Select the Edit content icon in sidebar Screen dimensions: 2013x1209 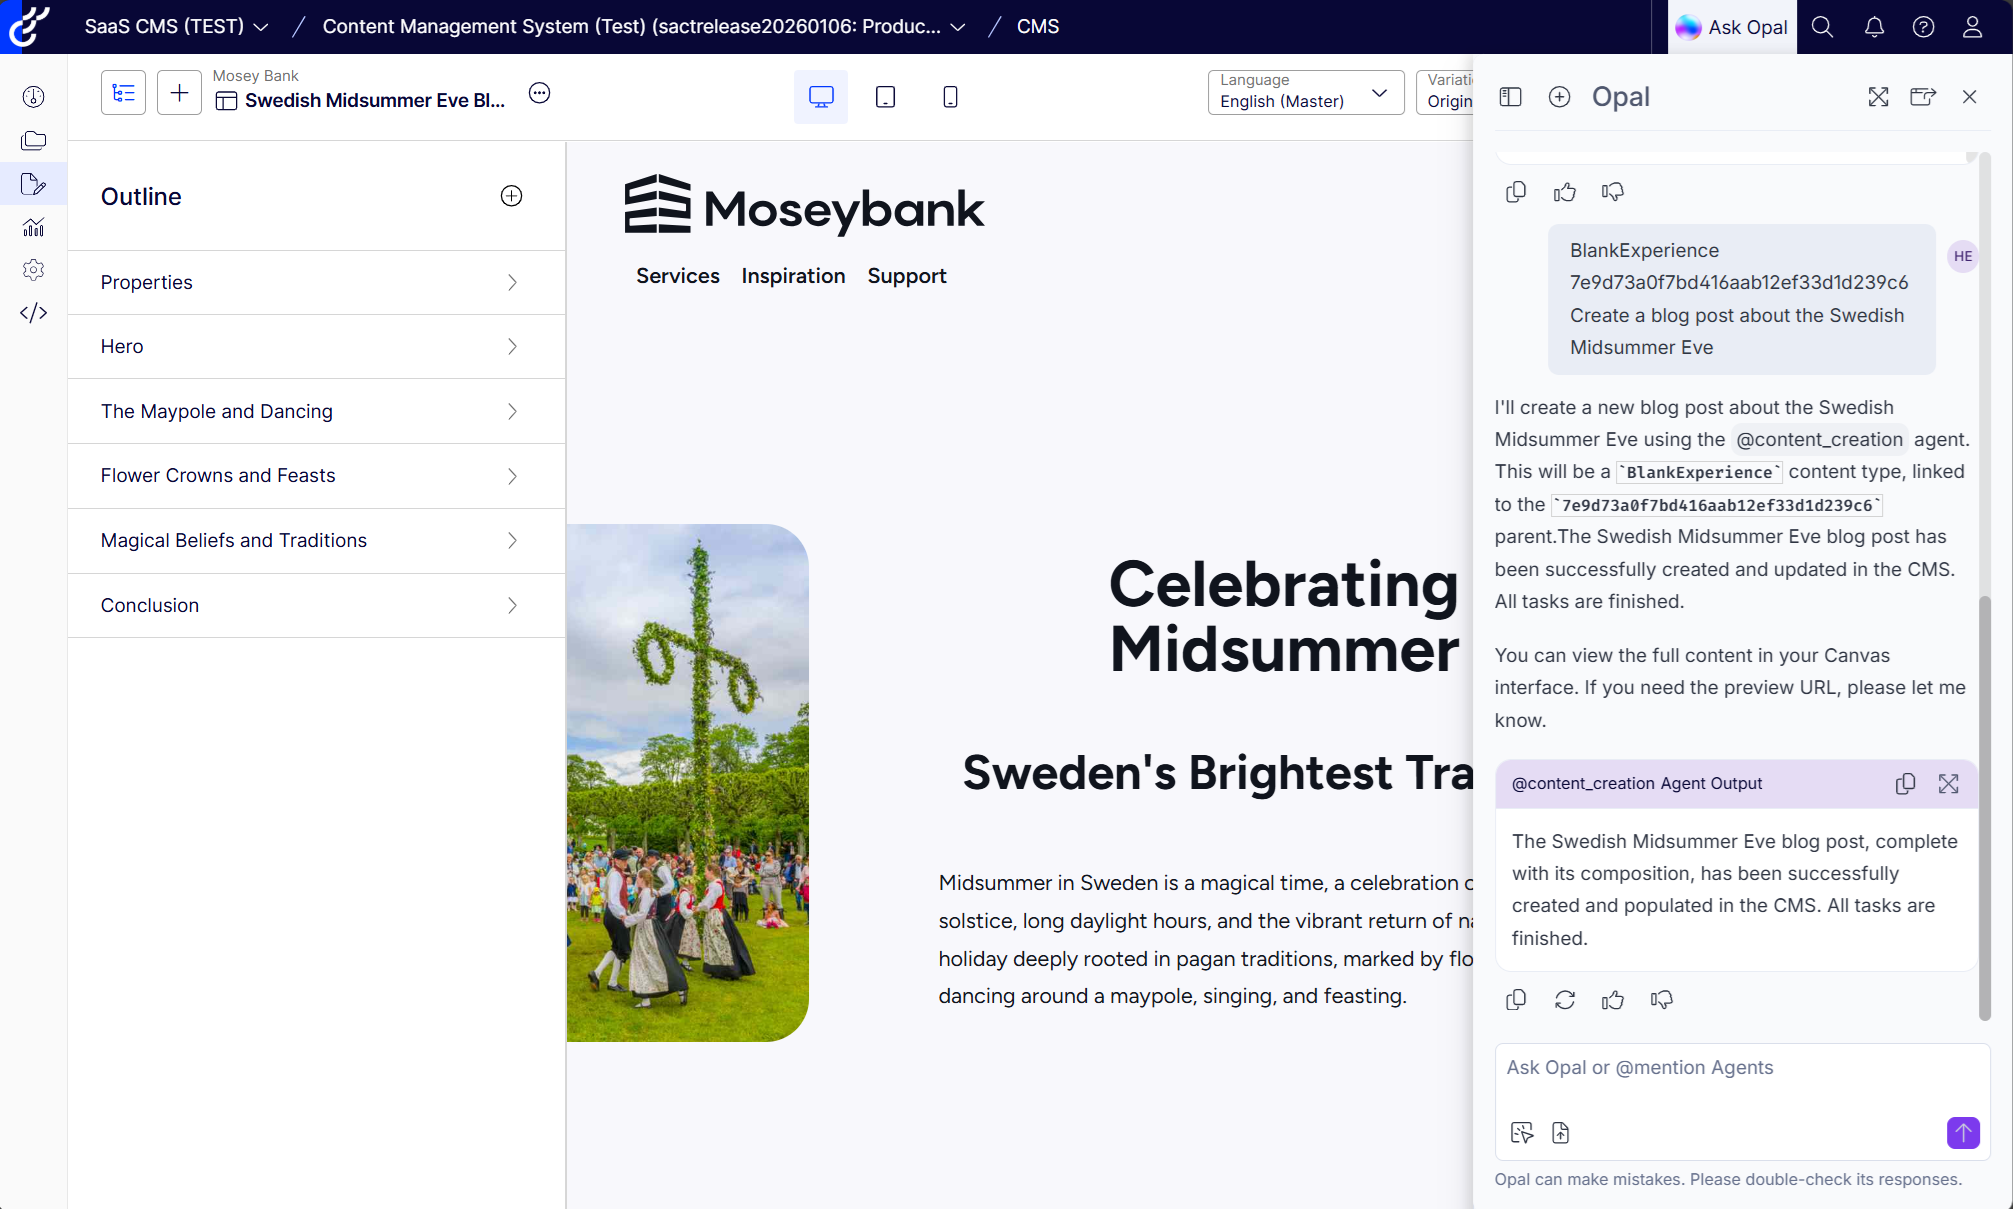pyautogui.click(x=33, y=184)
